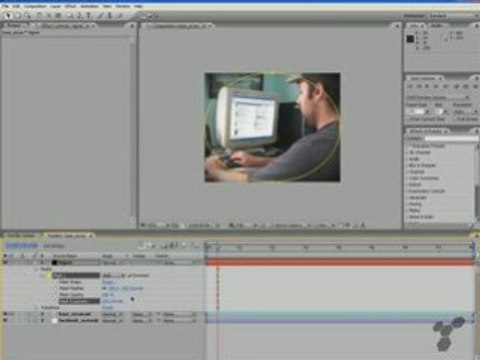The image size is (480, 360).
Task: Click the timeline current time indicator
Action: pyautogui.click(x=218, y=248)
